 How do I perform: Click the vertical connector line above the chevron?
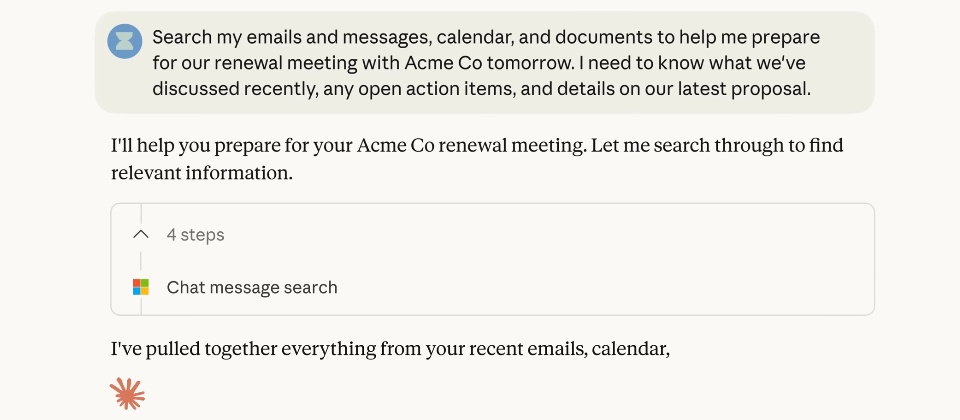coord(141,213)
